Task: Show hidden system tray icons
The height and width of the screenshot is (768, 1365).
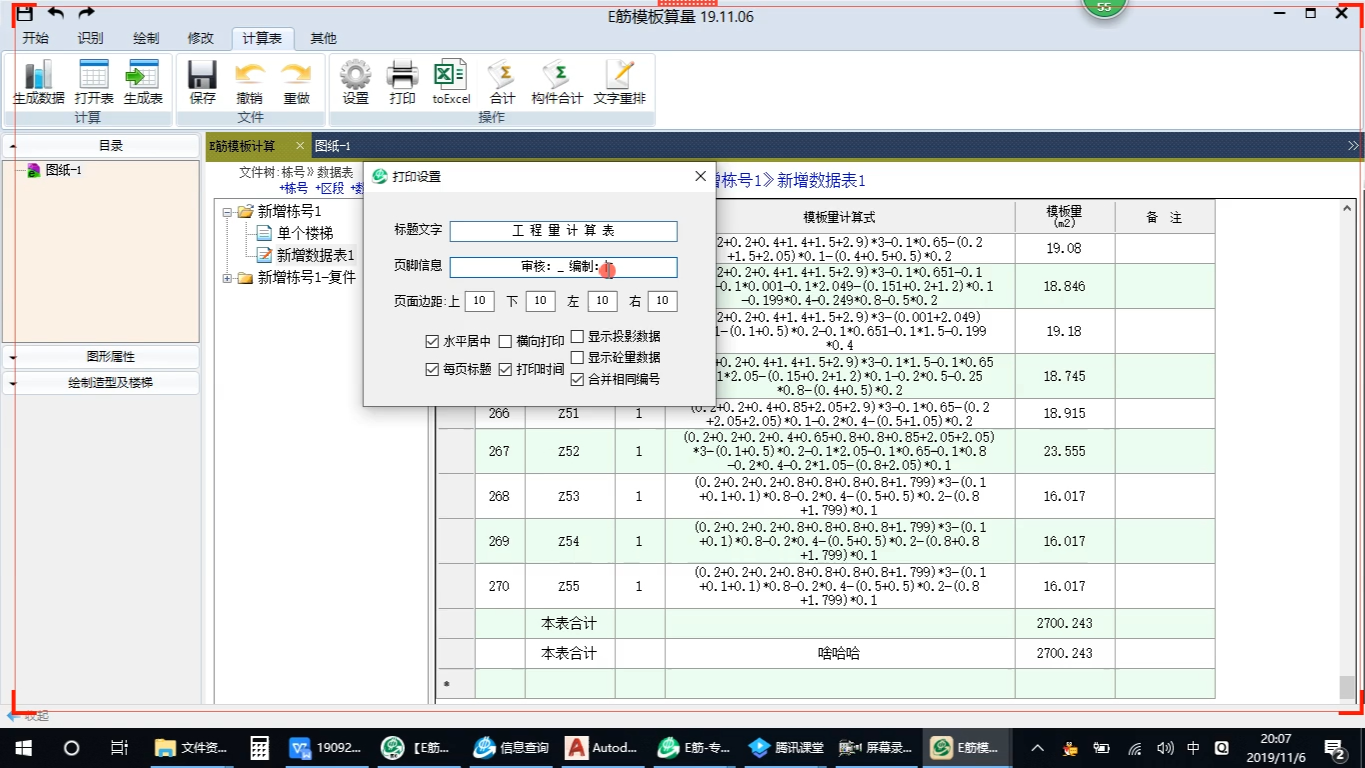Action: tap(1037, 748)
